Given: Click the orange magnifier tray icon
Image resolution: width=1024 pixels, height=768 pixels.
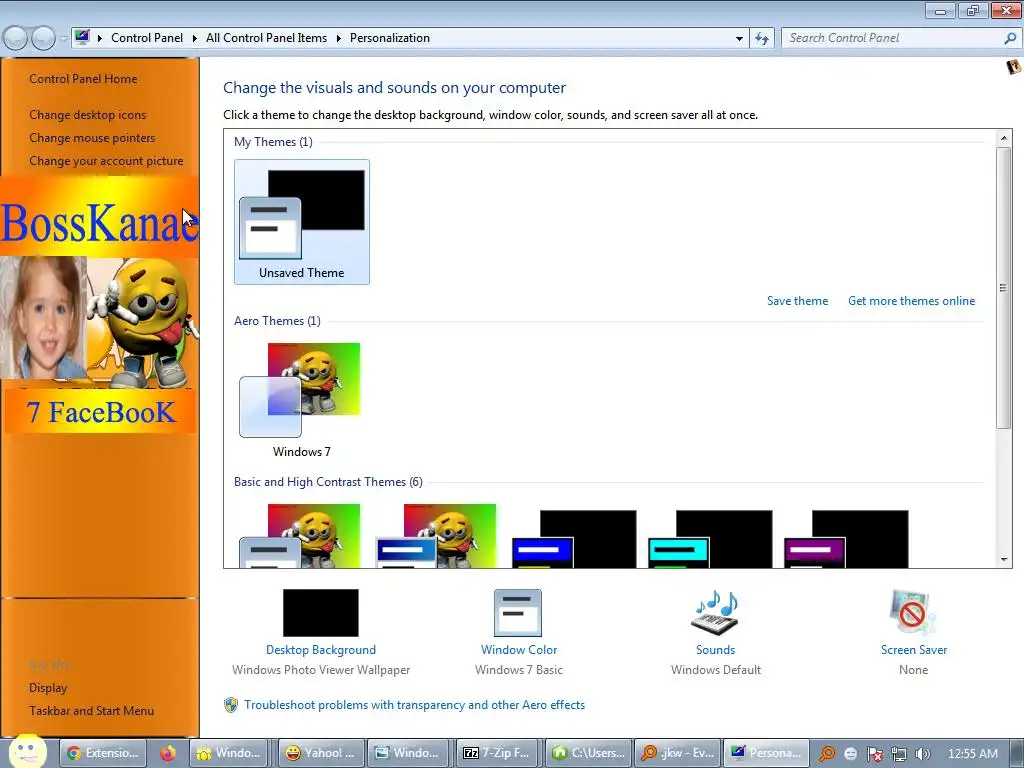Looking at the screenshot, I should (x=827, y=754).
